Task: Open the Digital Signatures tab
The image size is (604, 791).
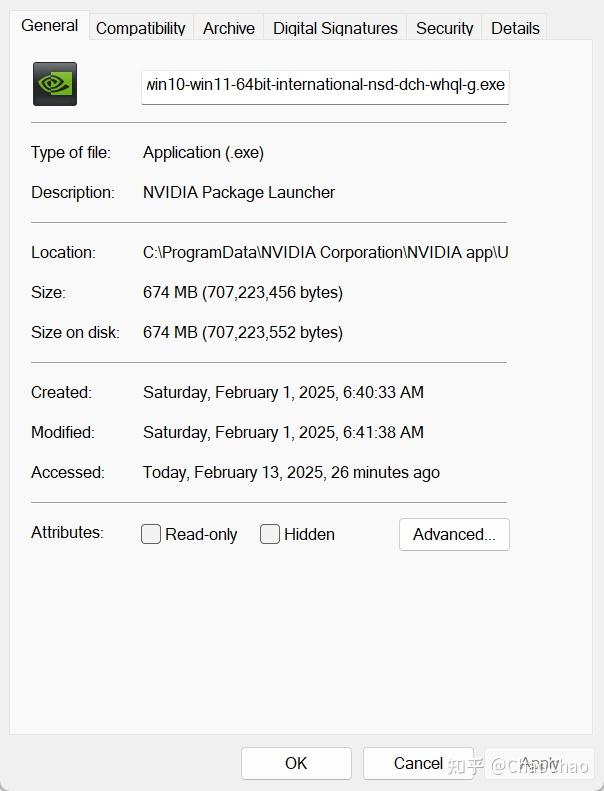Action: [x=335, y=28]
